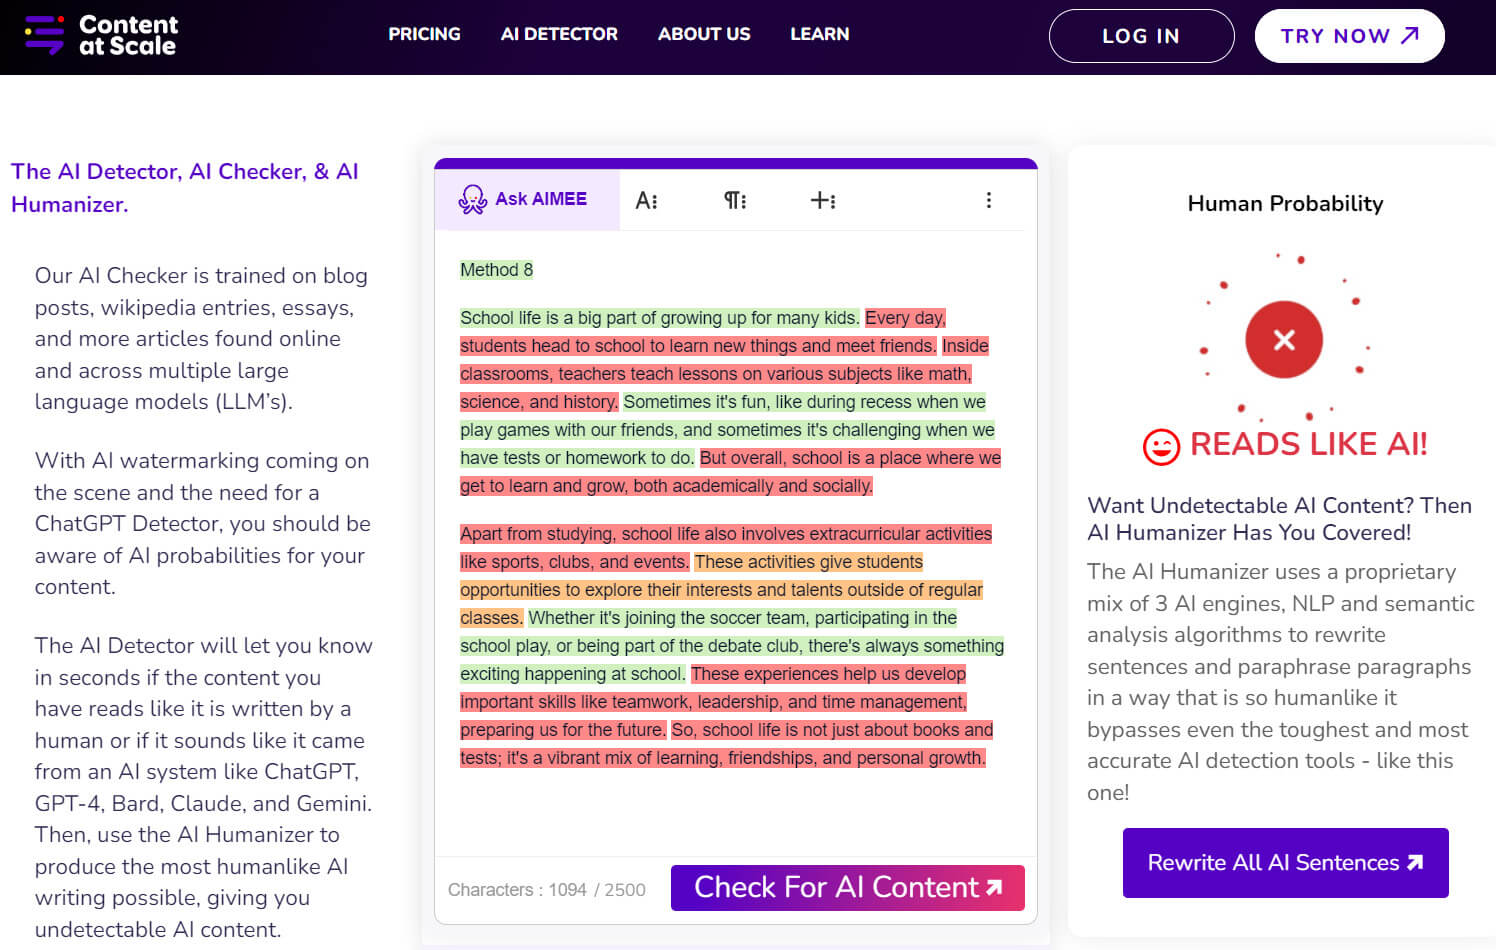
Task: Open the ABOUT US menu item
Action: (x=704, y=34)
